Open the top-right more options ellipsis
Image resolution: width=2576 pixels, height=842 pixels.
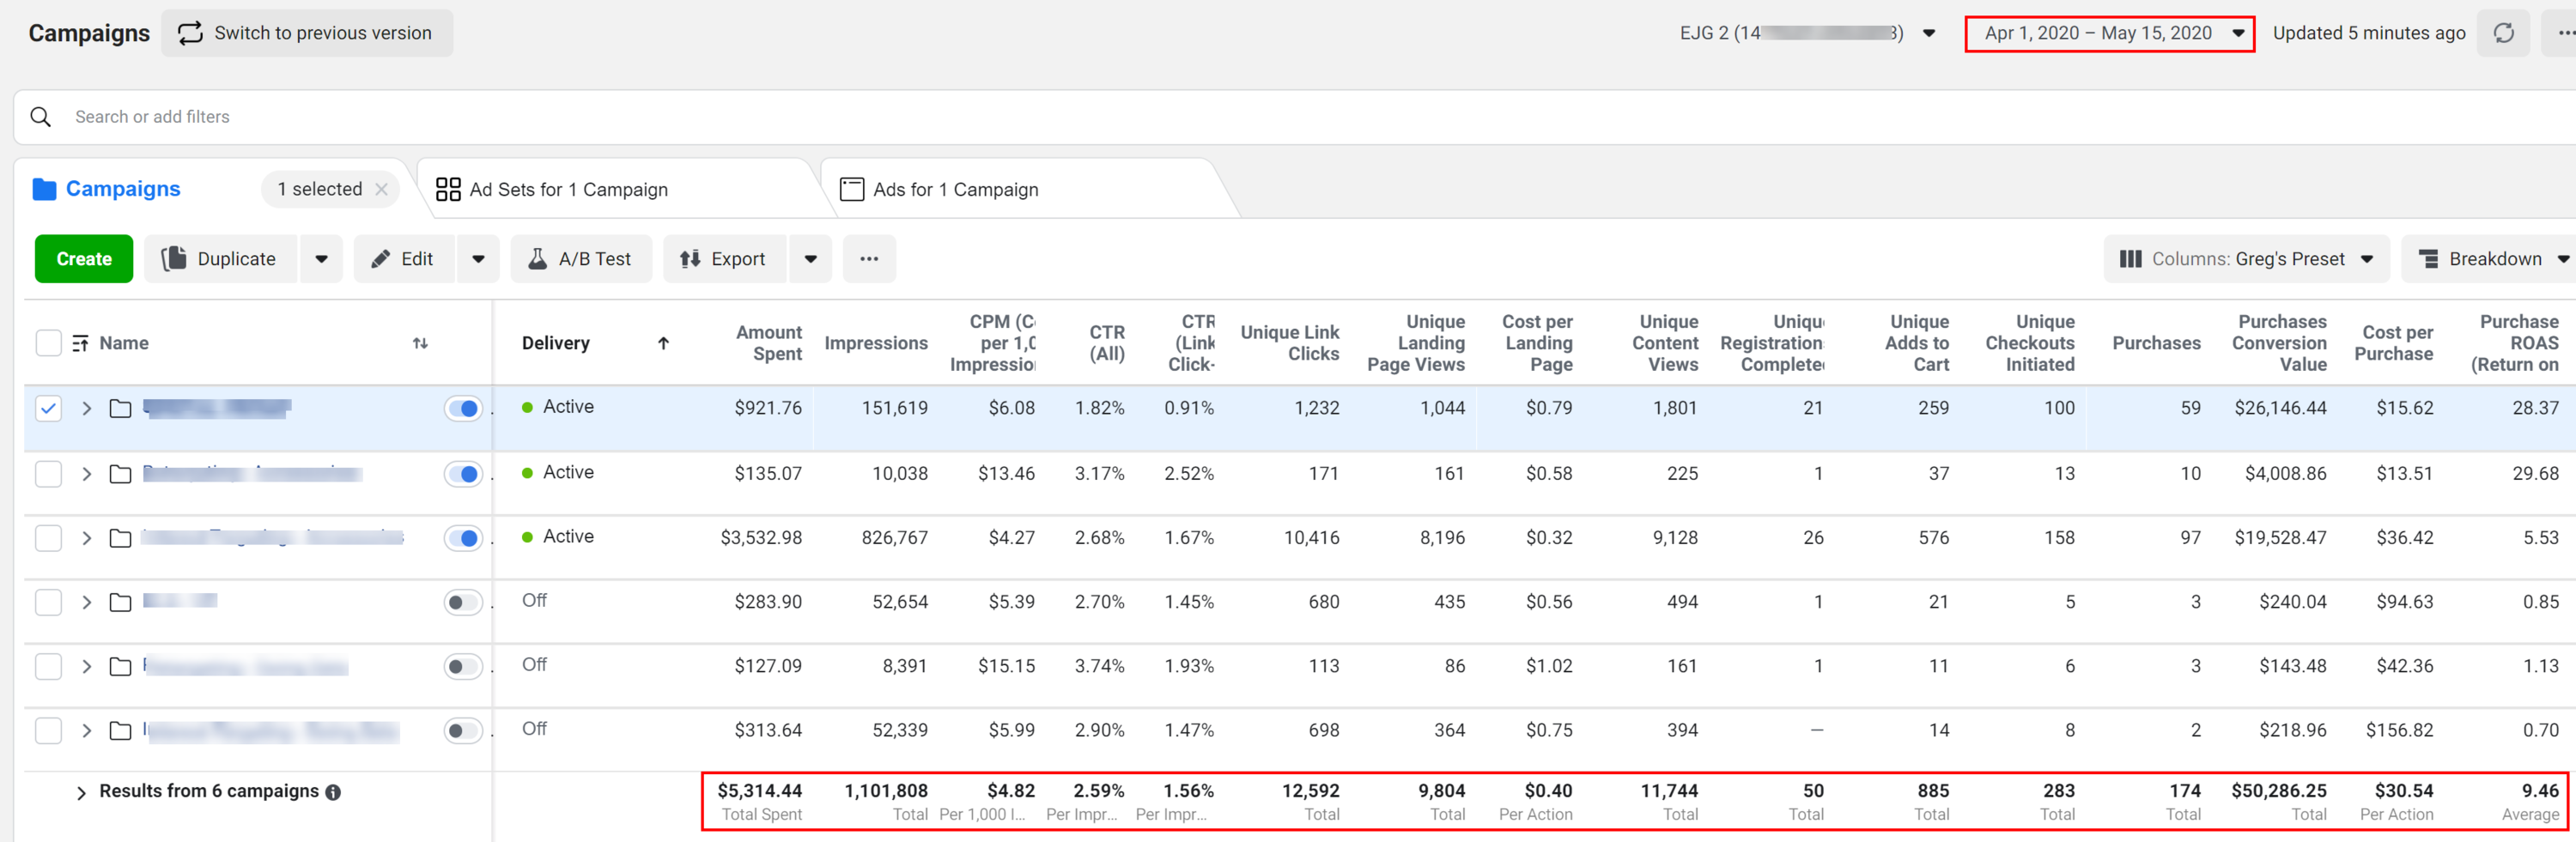tap(2565, 33)
